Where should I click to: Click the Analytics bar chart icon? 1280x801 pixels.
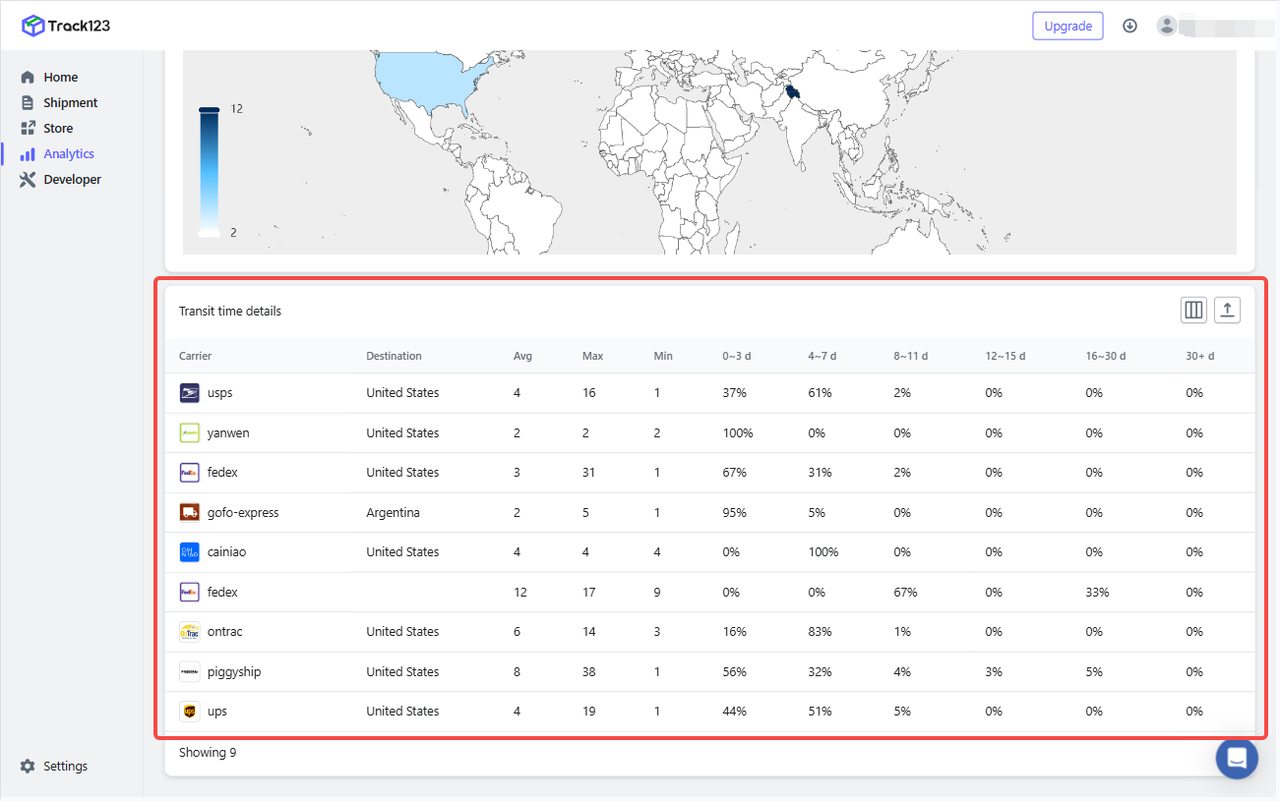[x=28, y=154]
